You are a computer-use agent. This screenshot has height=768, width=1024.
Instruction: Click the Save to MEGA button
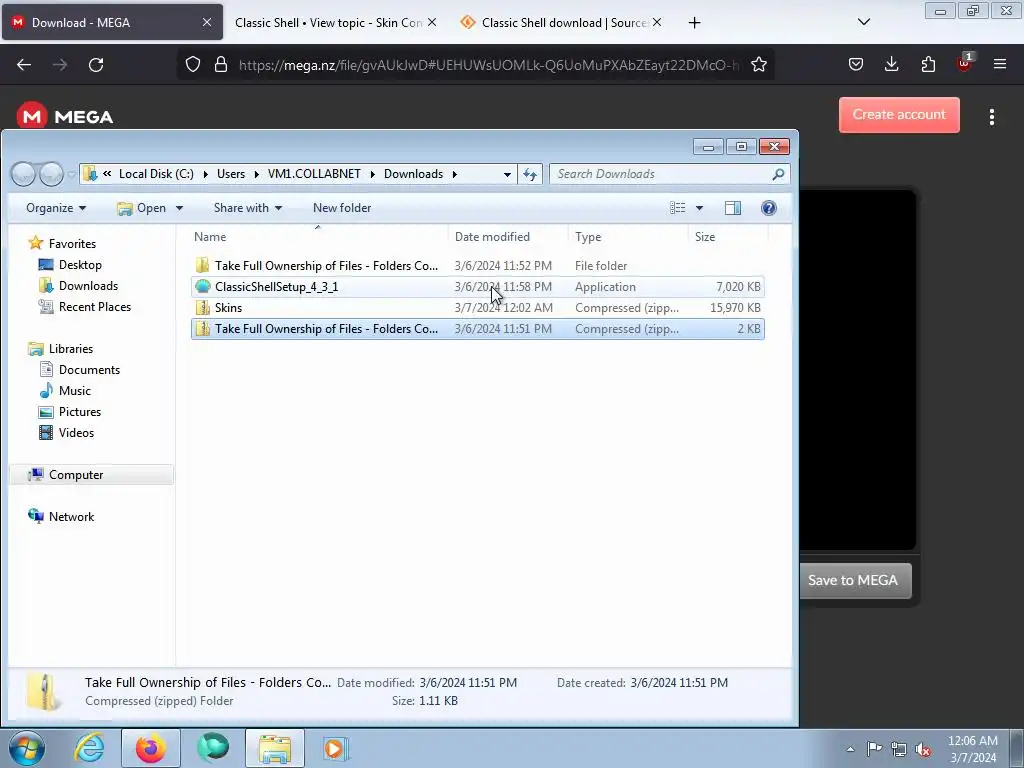click(x=853, y=580)
